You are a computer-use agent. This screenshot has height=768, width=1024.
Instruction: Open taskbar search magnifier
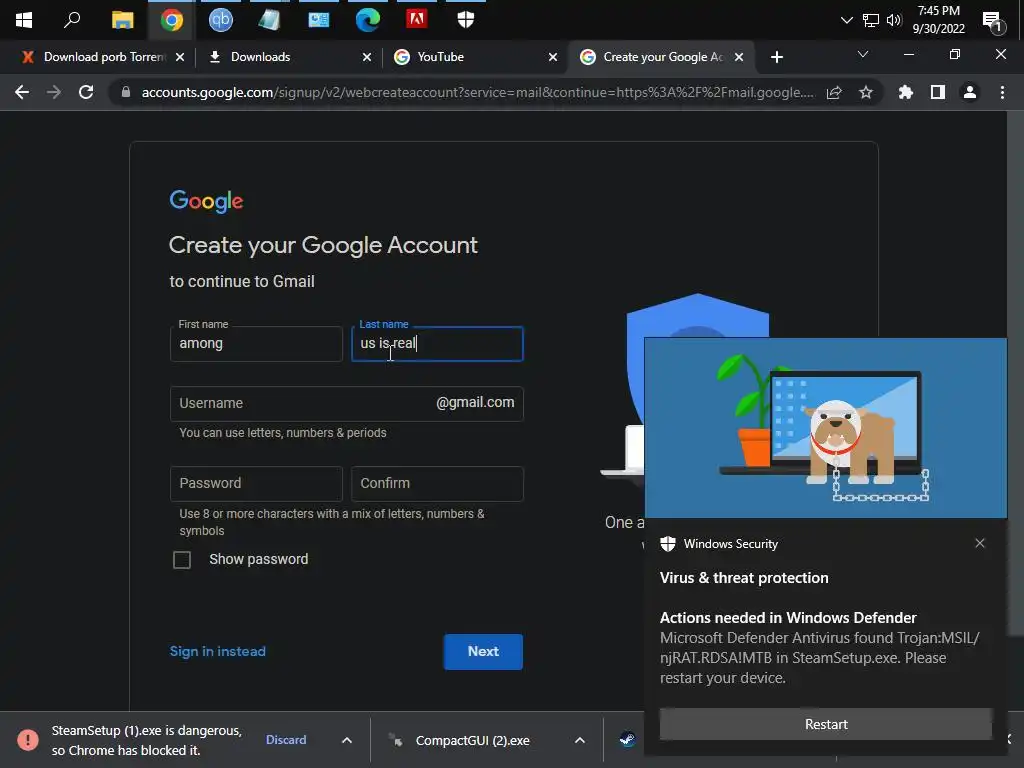pyautogui.click(x=72, y=20)
